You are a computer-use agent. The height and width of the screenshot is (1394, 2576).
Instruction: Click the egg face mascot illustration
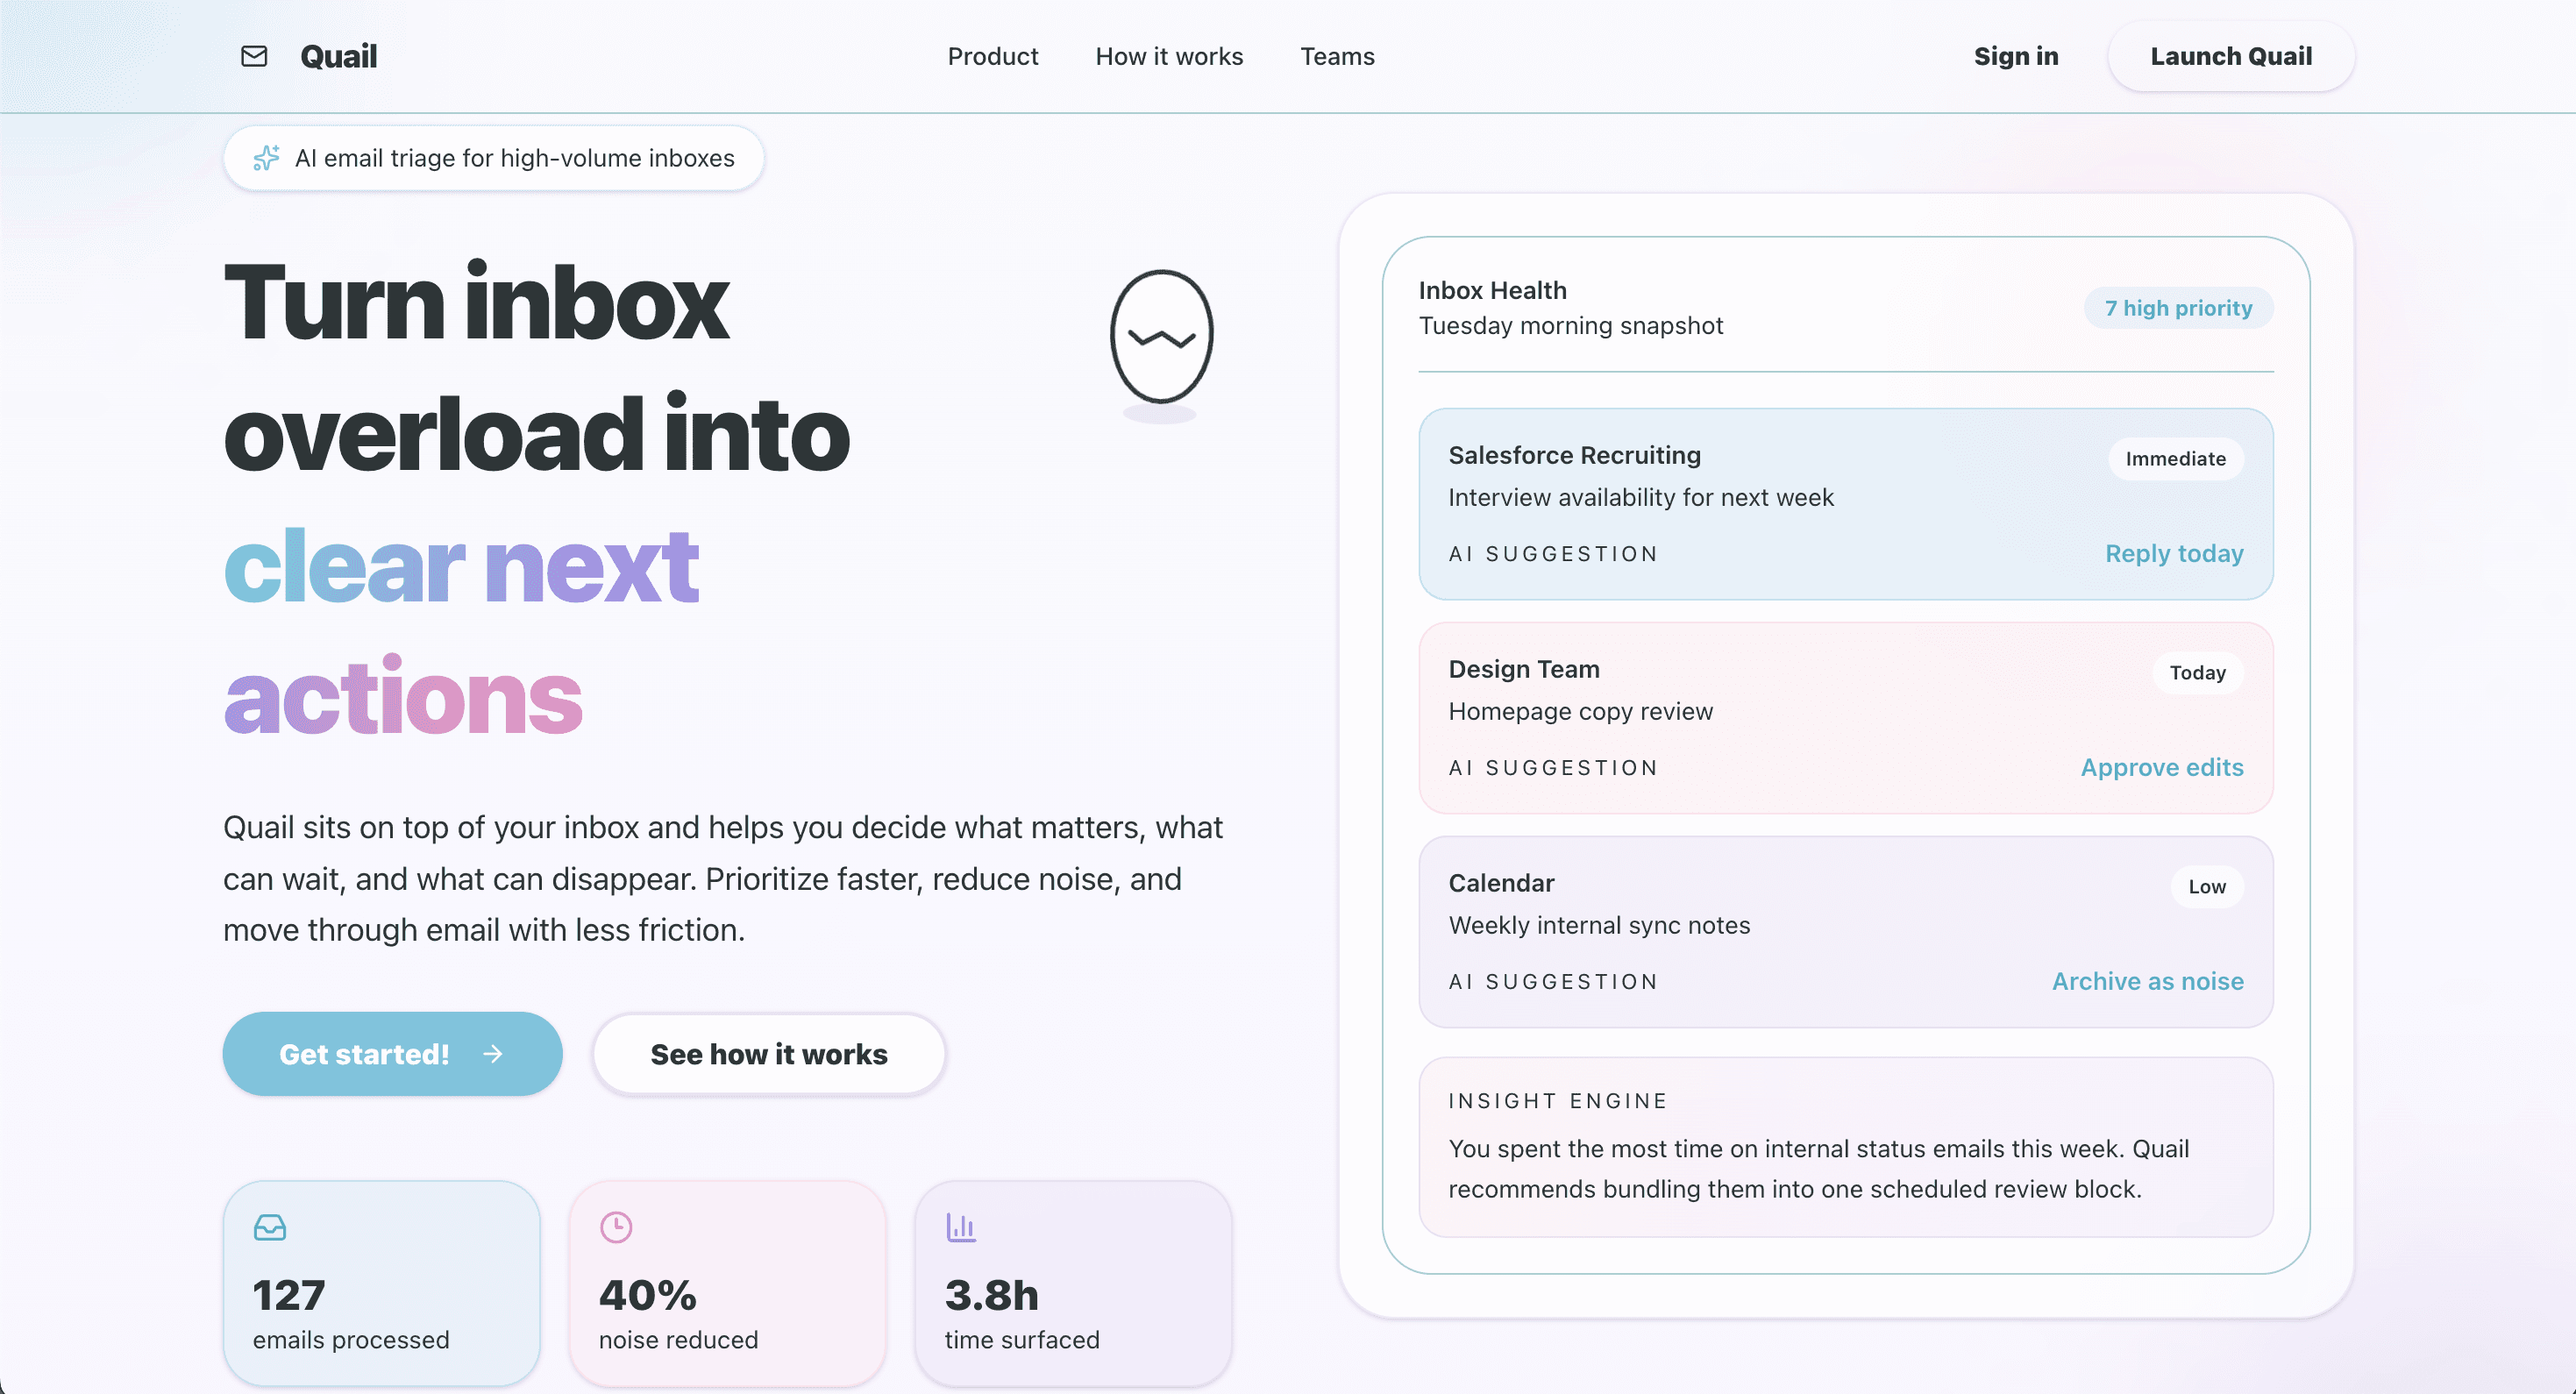[x=1161, y=337]
